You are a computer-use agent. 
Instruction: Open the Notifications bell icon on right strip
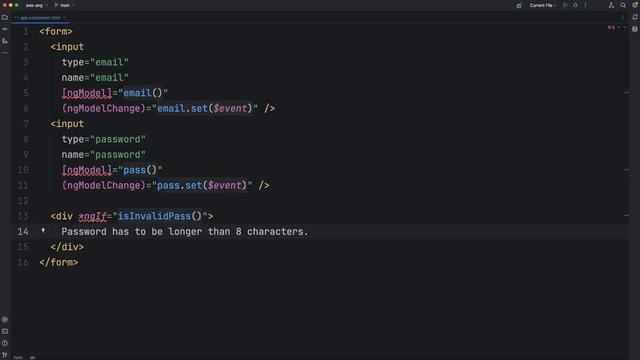(x=635, y=17)
